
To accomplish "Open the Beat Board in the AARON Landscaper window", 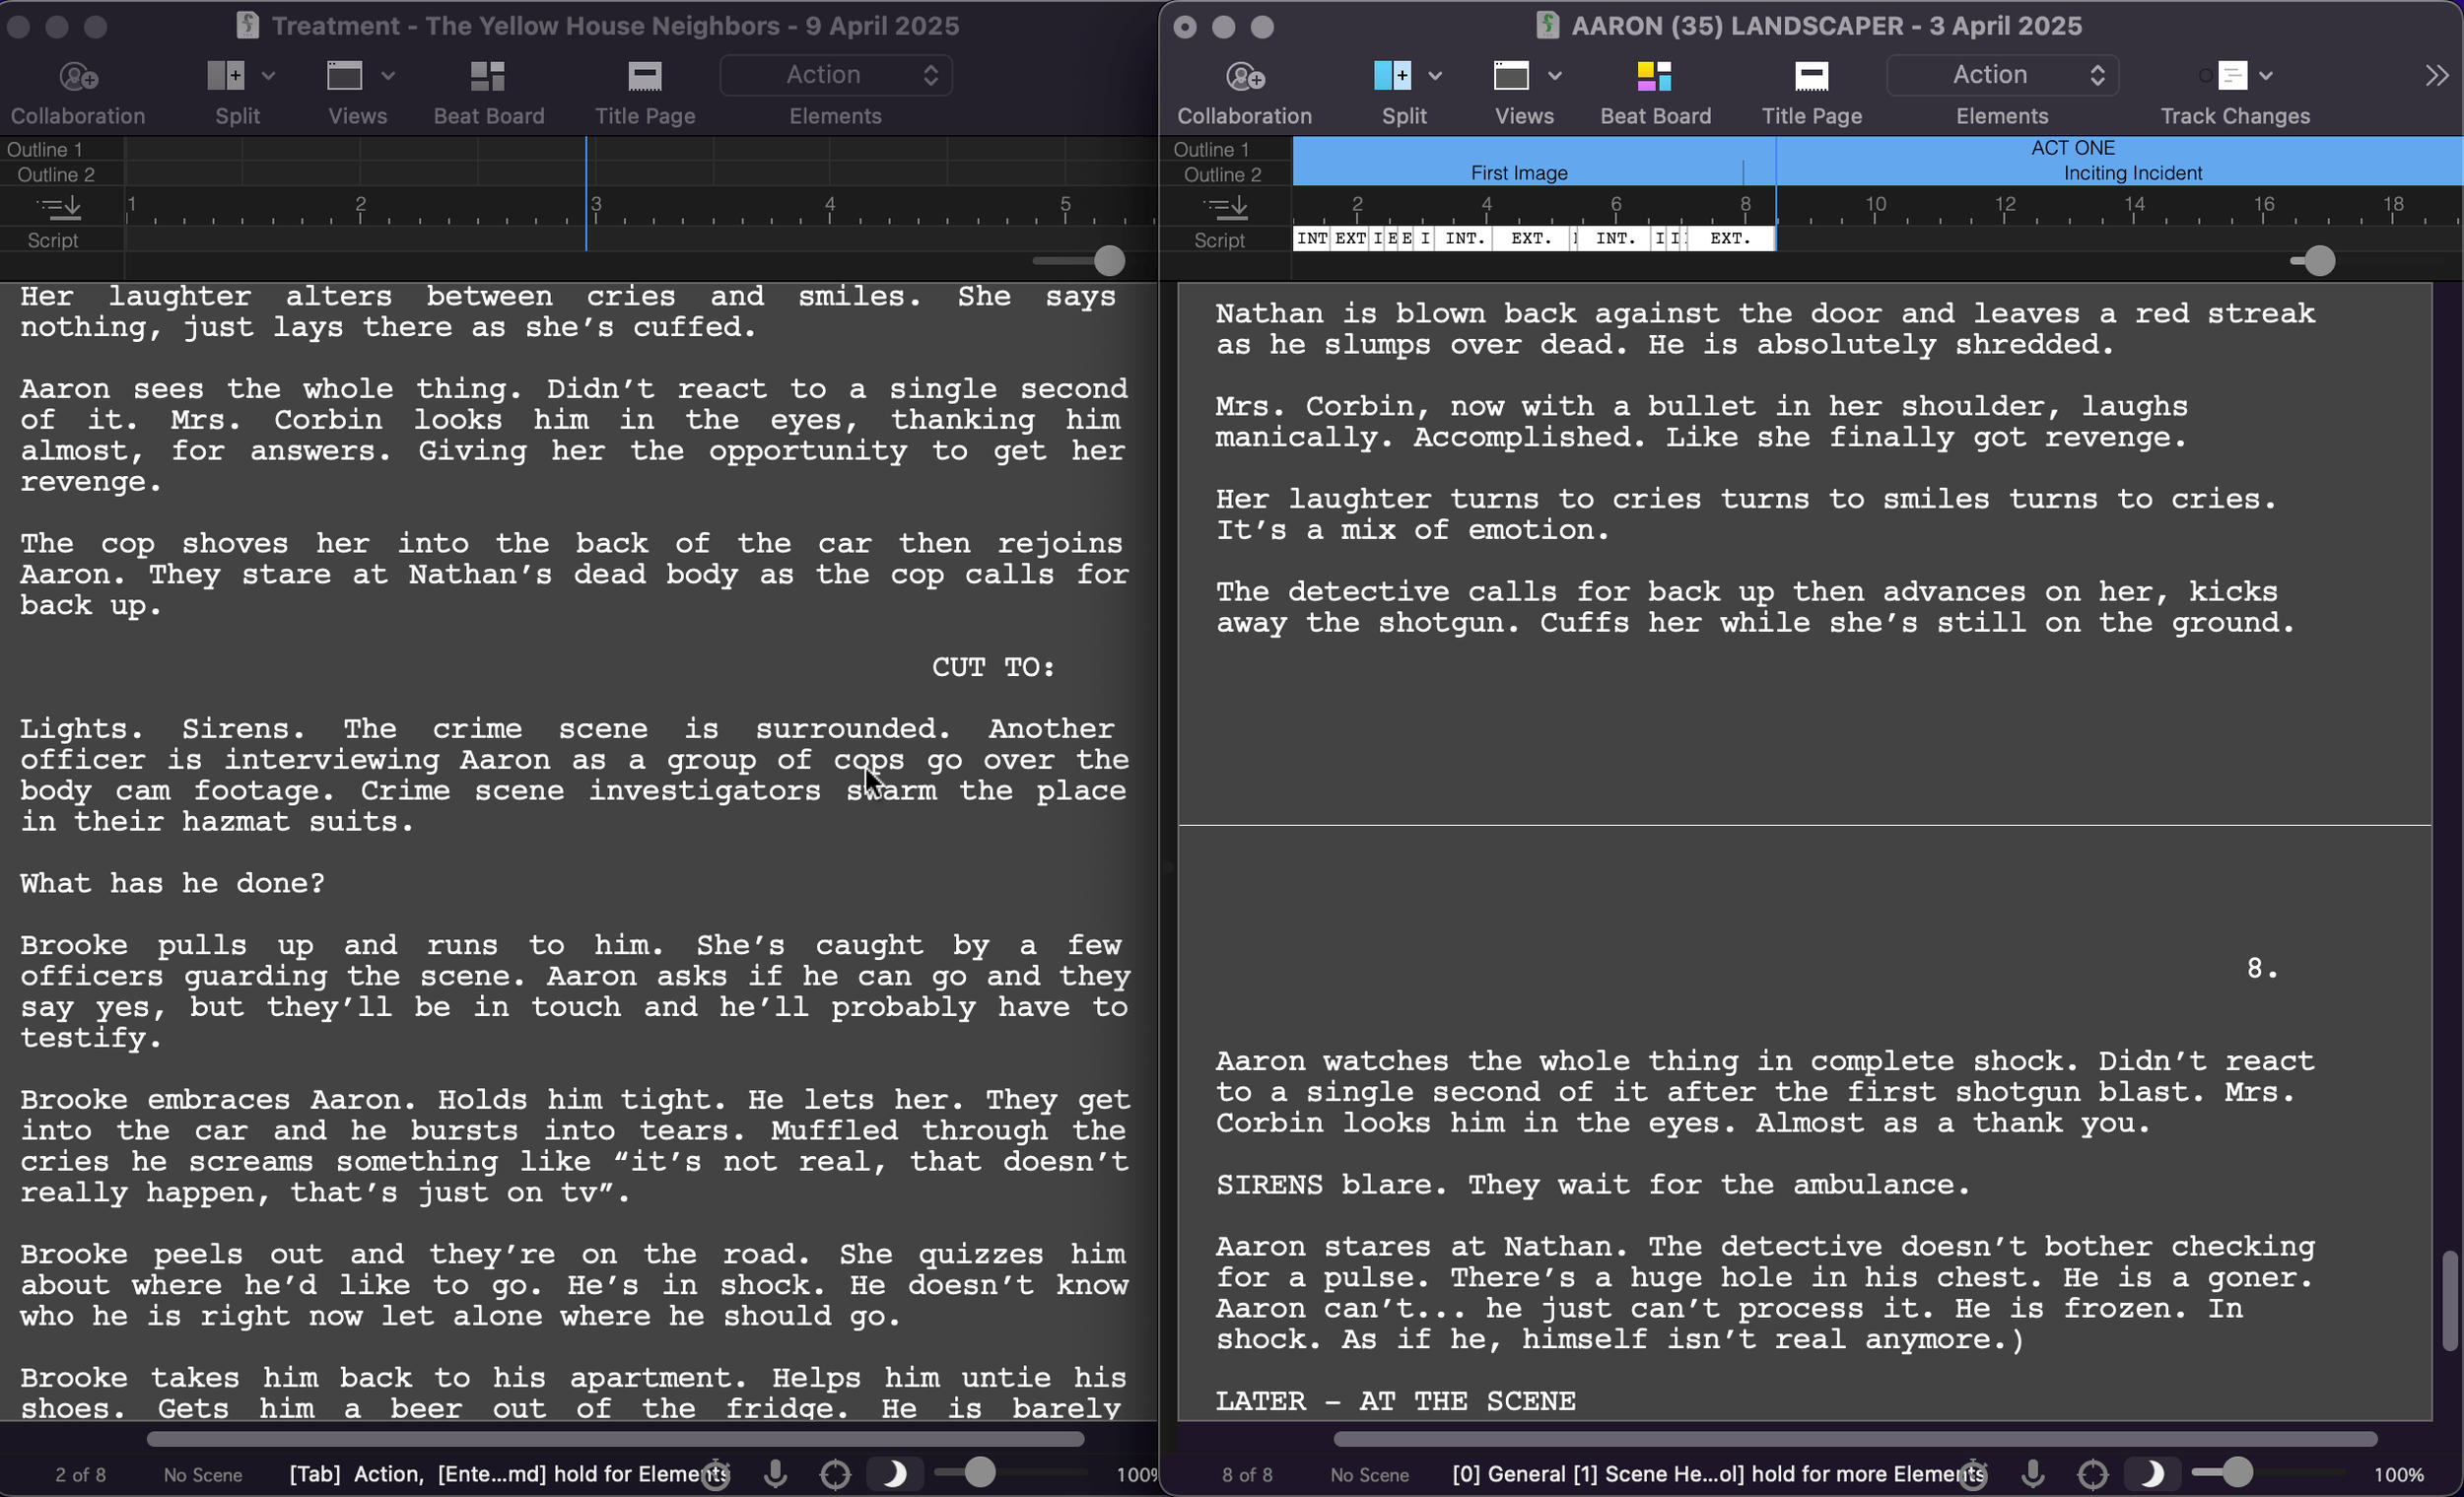I will tap(1654, 77).
